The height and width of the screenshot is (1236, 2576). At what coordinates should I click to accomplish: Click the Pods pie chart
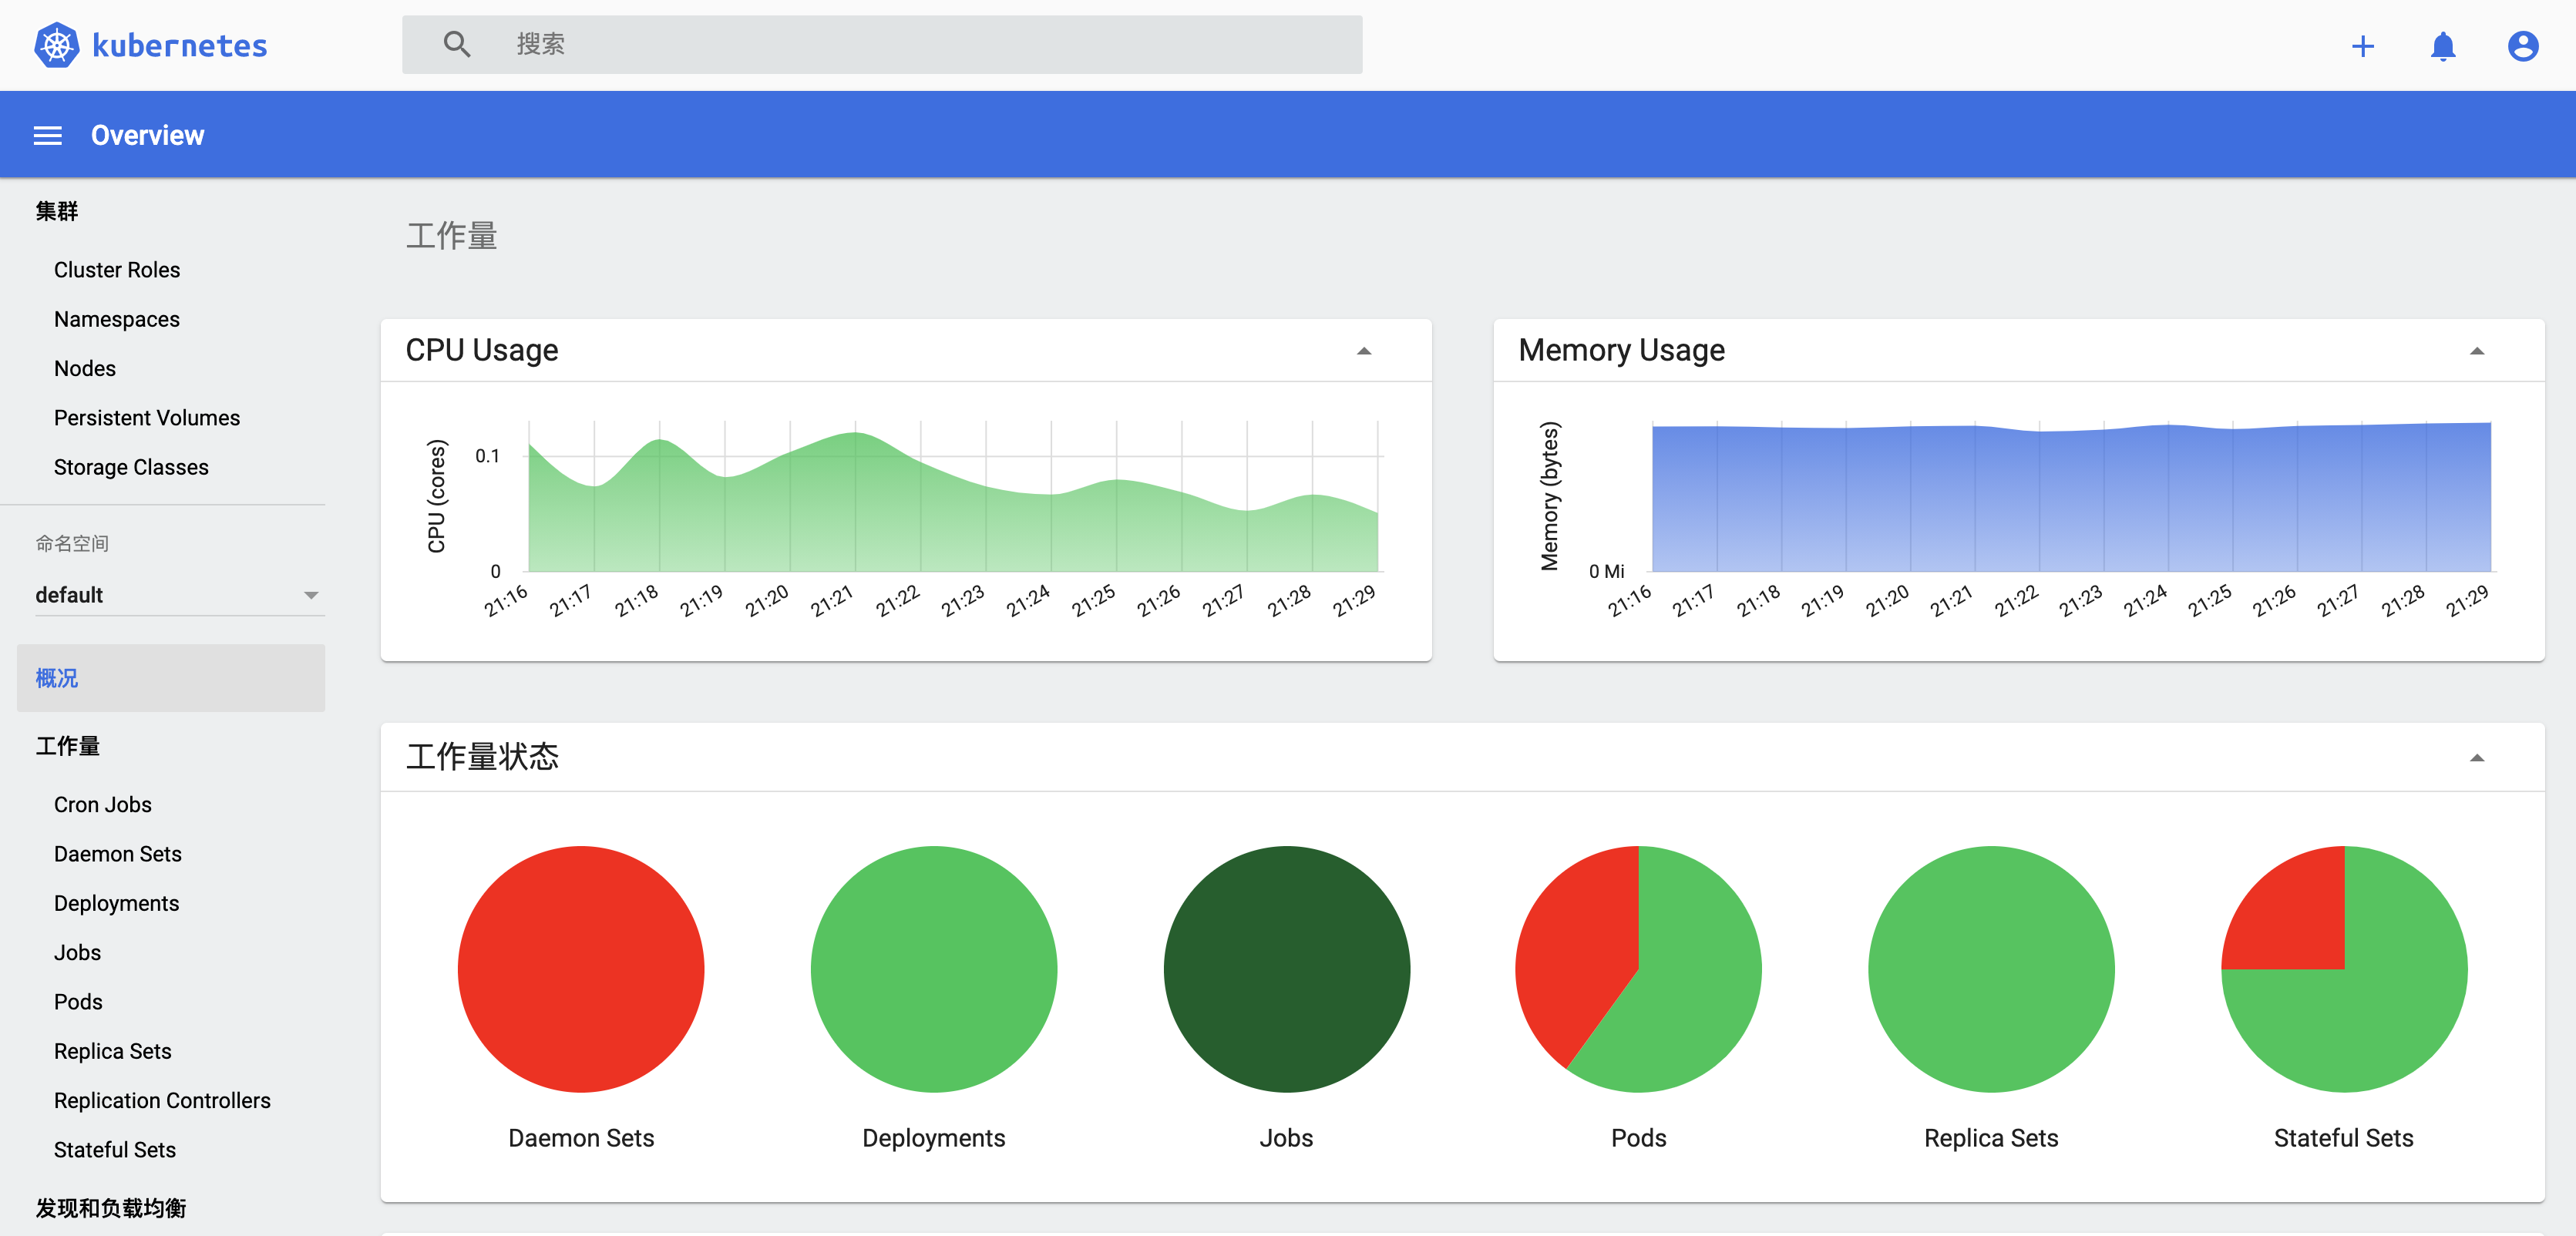[x=1639, y=969]
